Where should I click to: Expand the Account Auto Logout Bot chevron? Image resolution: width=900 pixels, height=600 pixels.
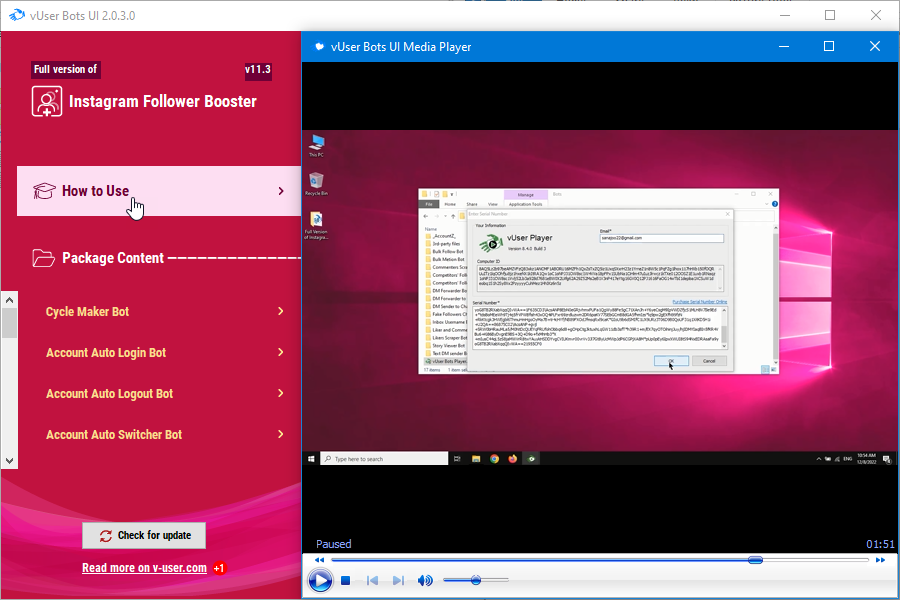[x=281, y=393]
